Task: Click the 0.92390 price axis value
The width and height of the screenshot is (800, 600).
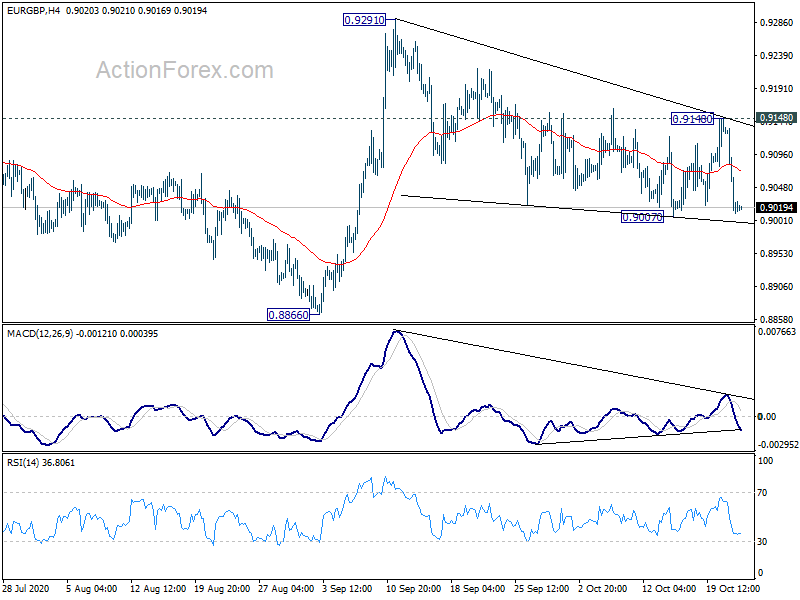Action: tap(777, 56)
